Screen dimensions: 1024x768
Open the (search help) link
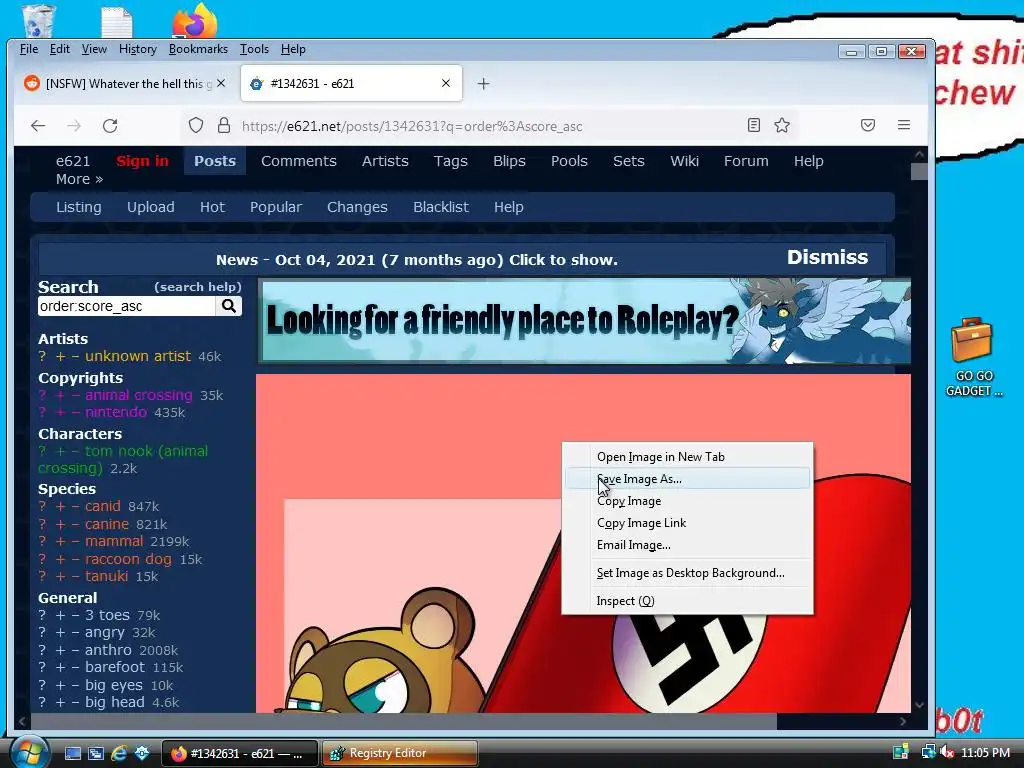click(198, 287)
